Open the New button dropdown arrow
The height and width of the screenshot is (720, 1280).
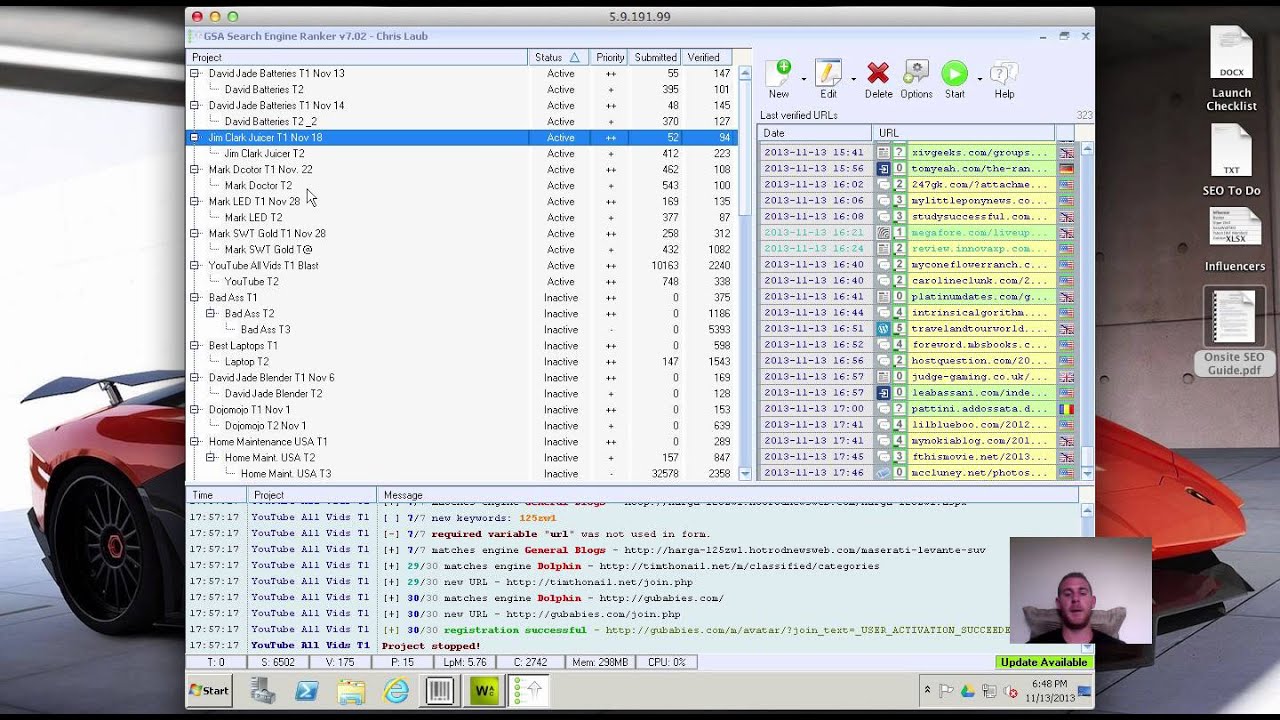[803, 78]
